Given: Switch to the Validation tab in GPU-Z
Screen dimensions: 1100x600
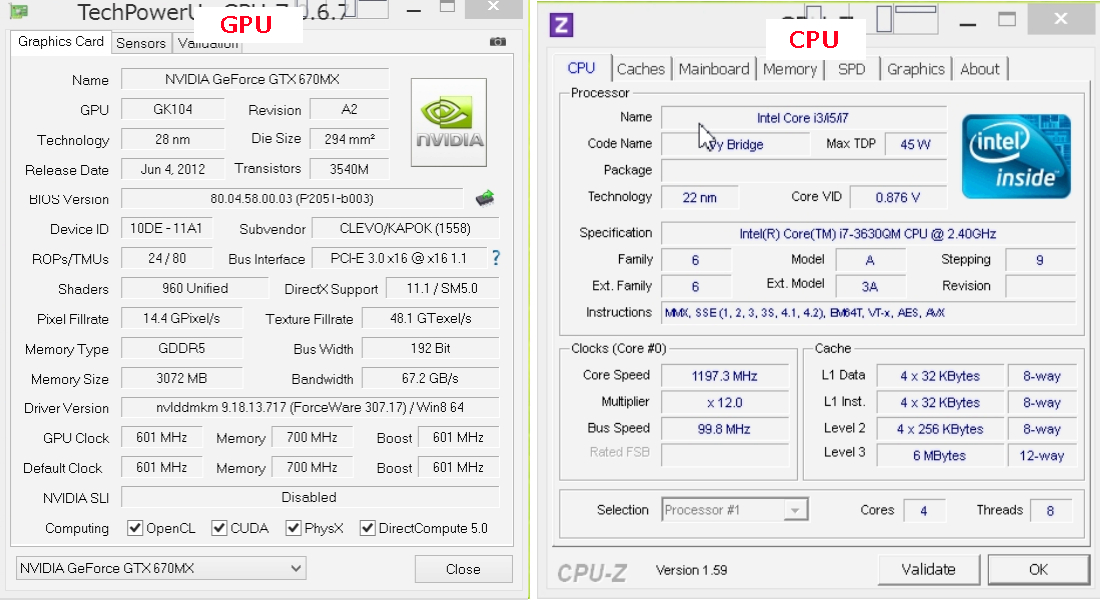Looking at the screenshot, I should (208, 44).
